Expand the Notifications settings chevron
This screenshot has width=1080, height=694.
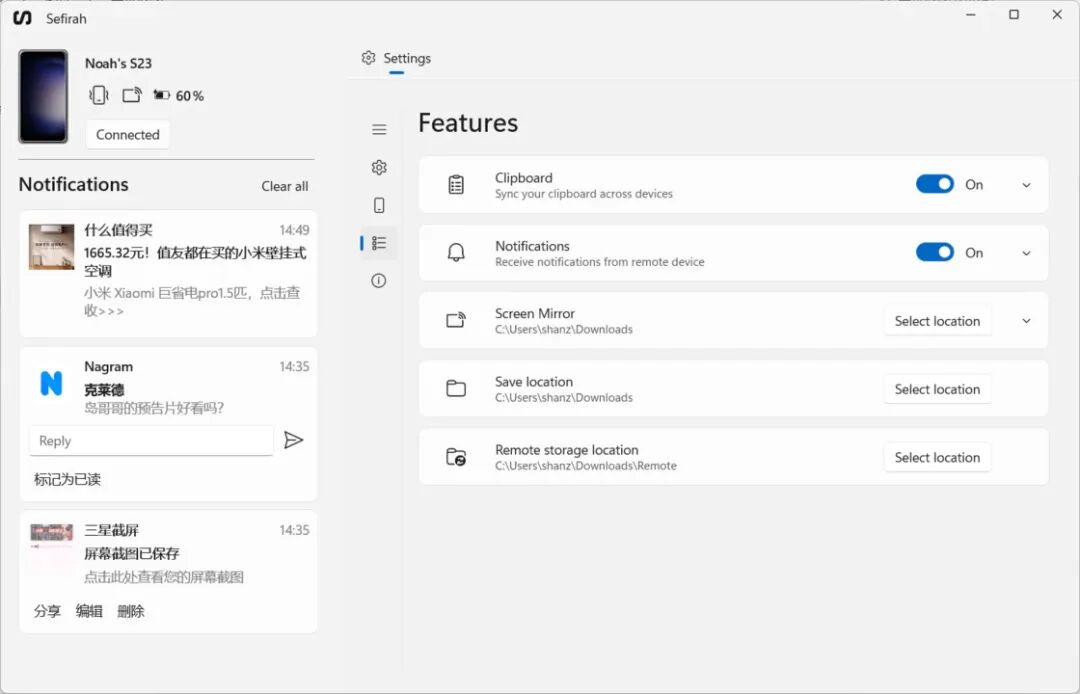(1026, 253)
